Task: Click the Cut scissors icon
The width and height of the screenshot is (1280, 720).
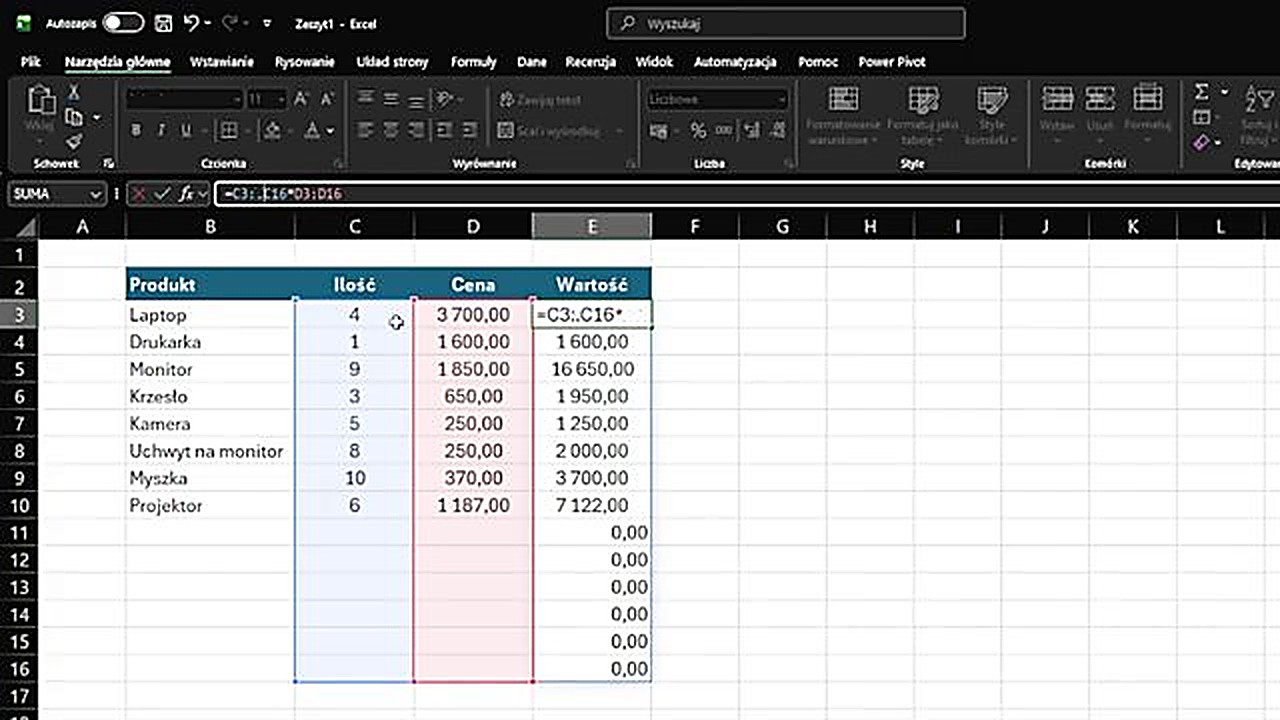Action: 74,92
